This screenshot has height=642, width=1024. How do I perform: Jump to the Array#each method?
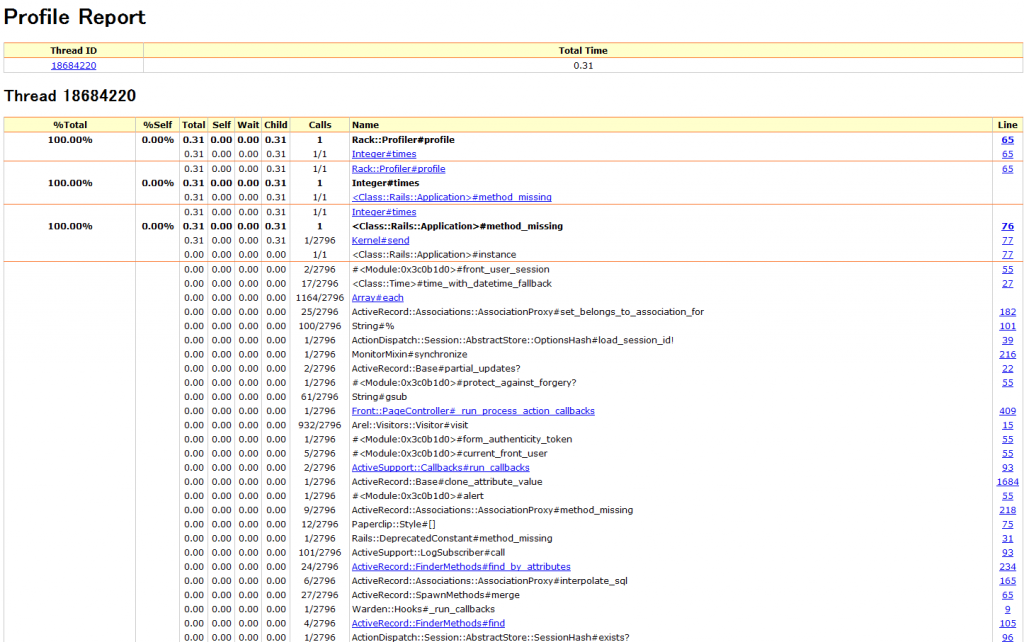[x=377, y=298]
